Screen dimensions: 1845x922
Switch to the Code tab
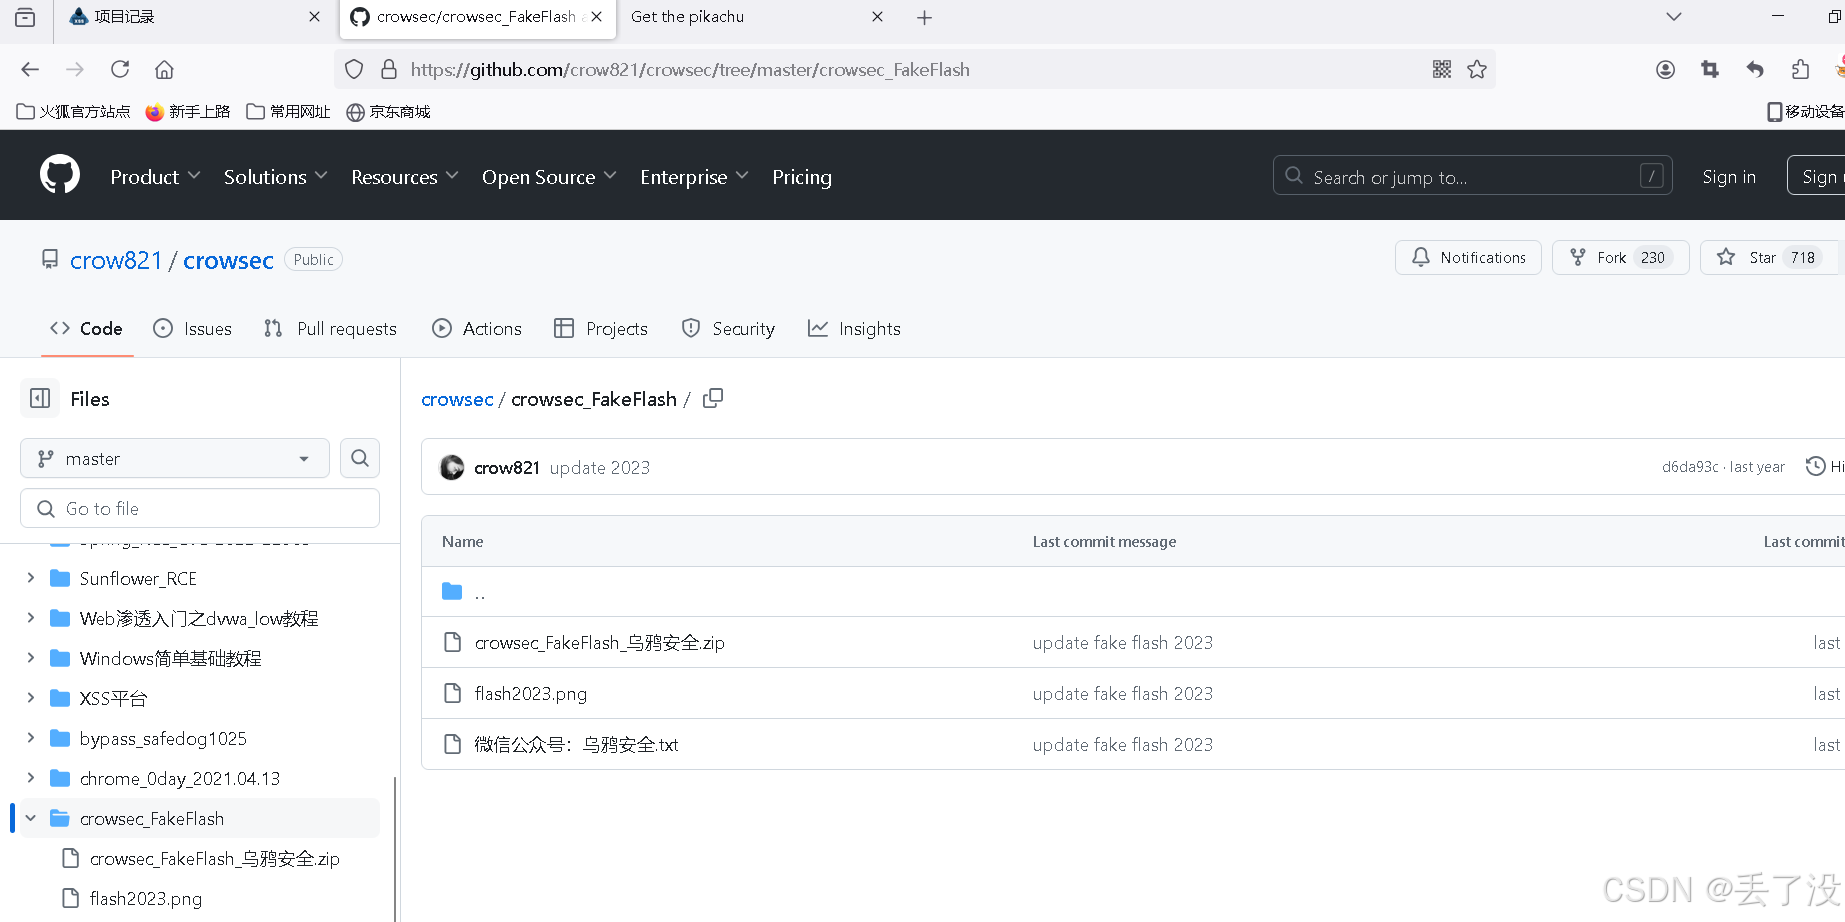coord(87,328)
